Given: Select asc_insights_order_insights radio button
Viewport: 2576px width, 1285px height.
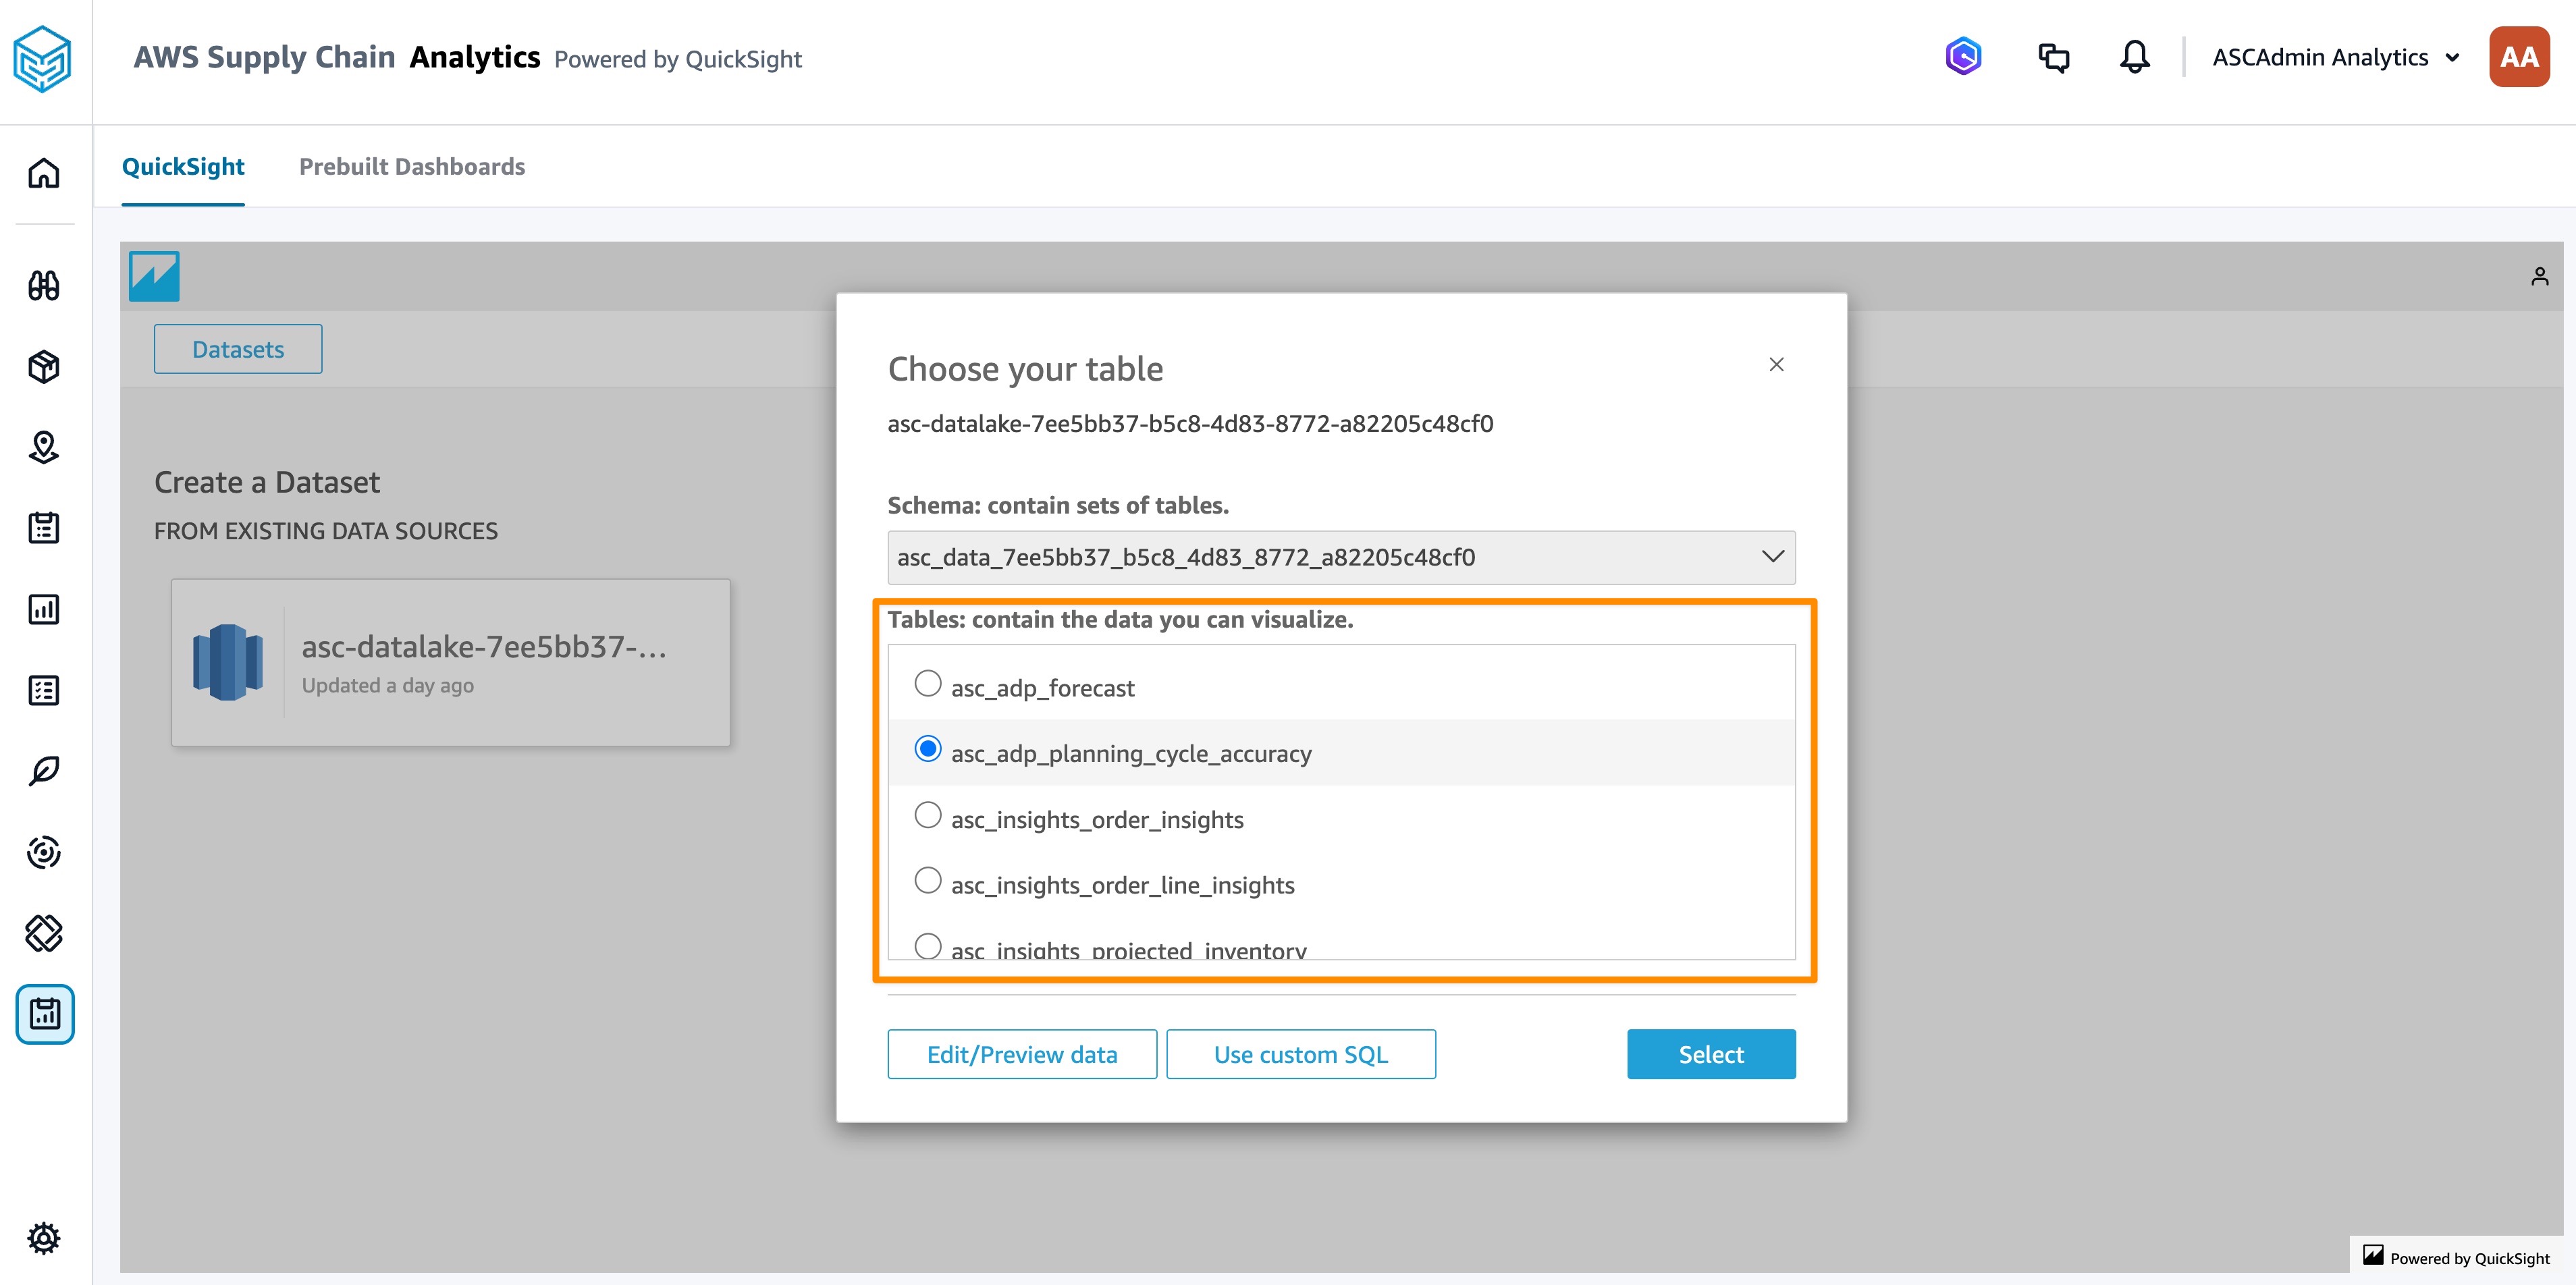Looking at the screenshot, I should [928, 815].
